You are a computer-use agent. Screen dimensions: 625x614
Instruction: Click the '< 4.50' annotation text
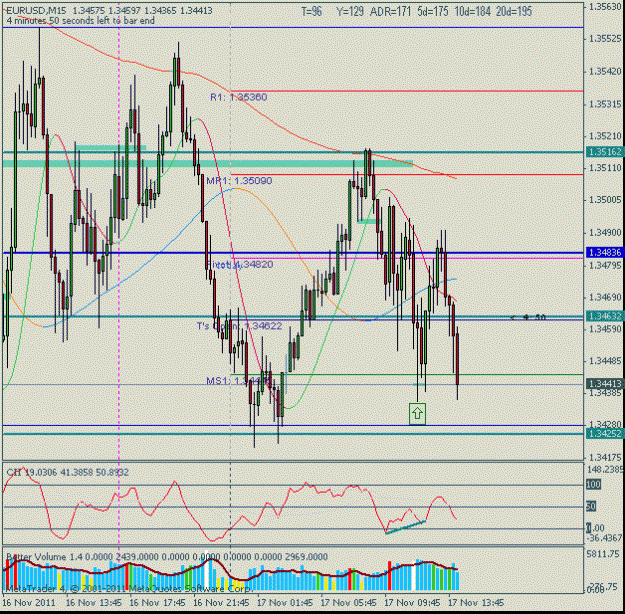coord(528,317)
